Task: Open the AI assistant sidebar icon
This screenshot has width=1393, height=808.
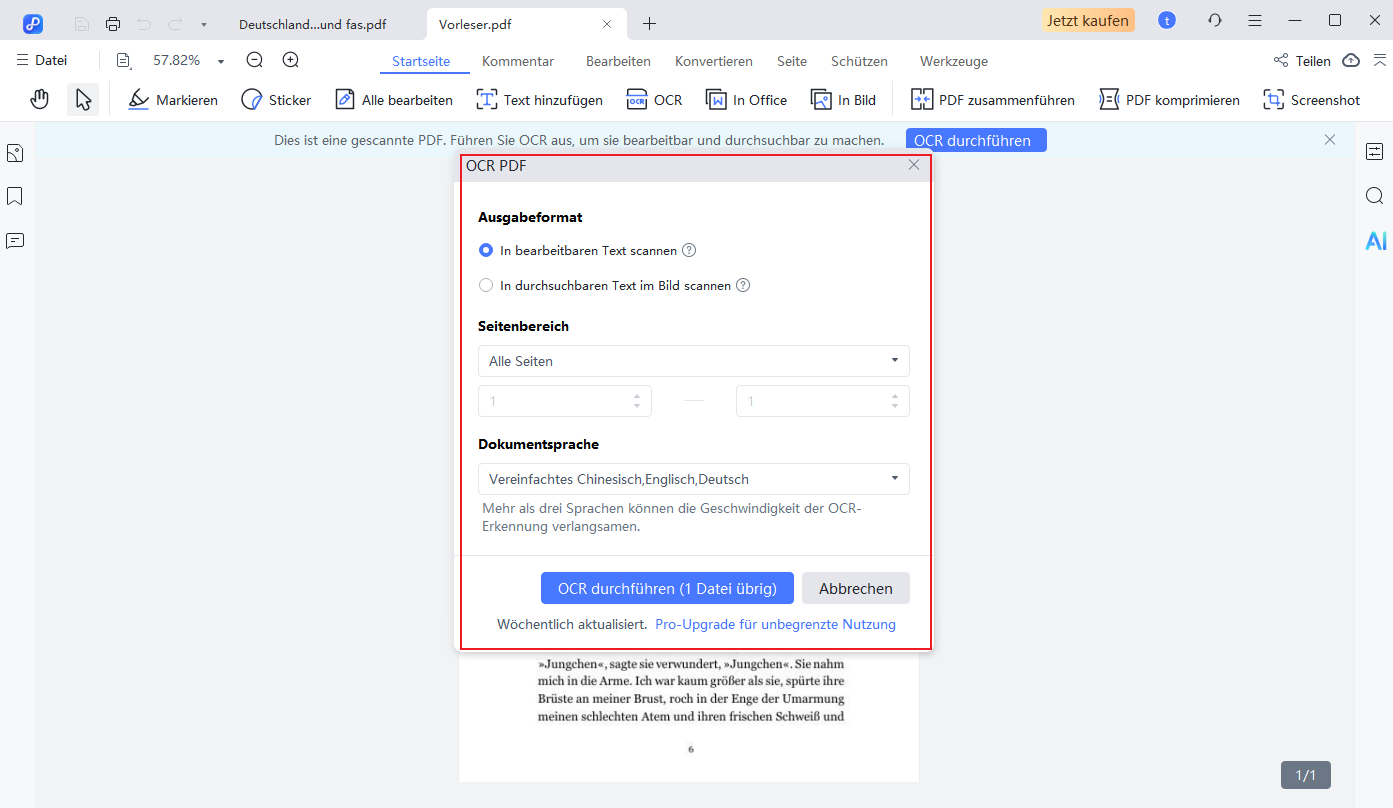Action: click(x=1376, y=241)
